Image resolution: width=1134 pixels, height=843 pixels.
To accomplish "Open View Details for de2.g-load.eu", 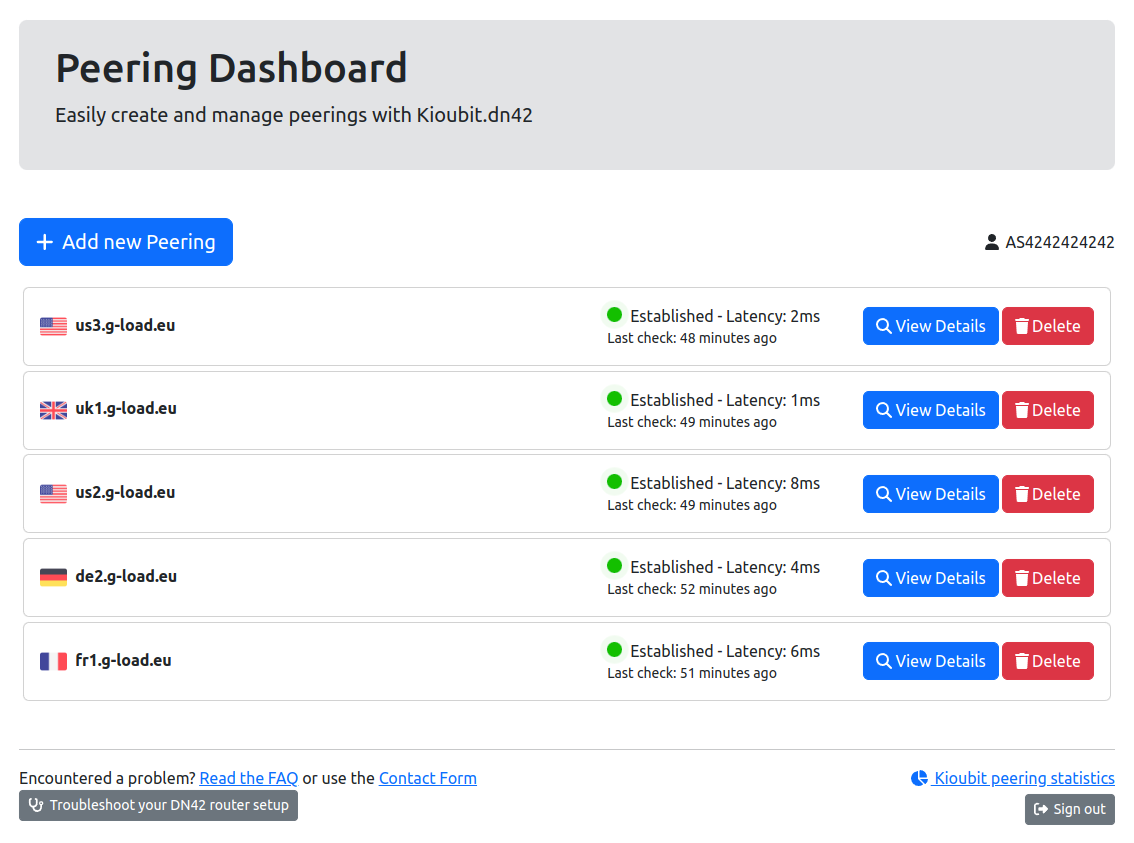I will 930,578.
